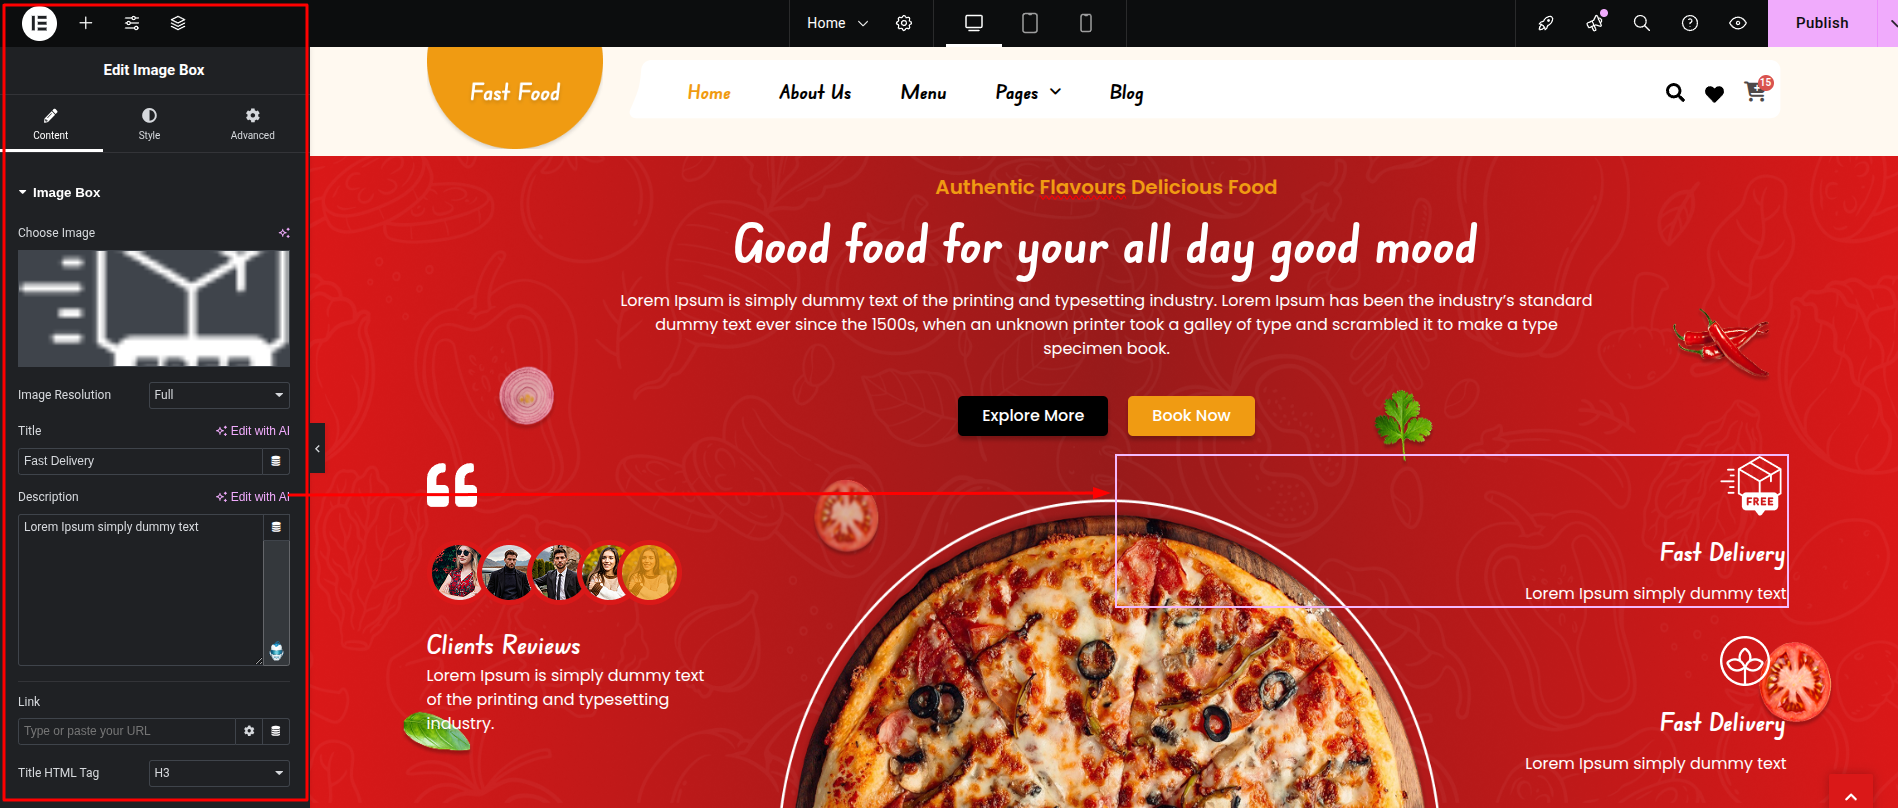Click Edit with AI beside Title
The image size is (1898, 808).
(253, 431)
